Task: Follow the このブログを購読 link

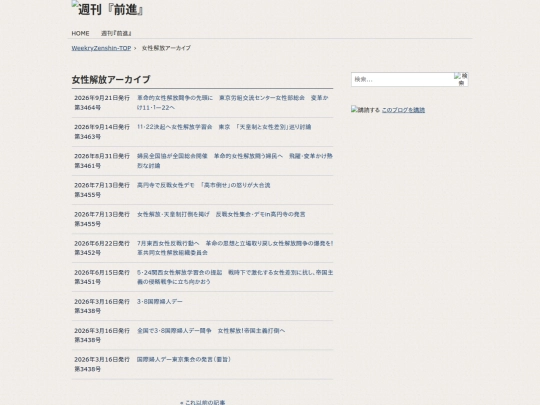Action: 403,110
